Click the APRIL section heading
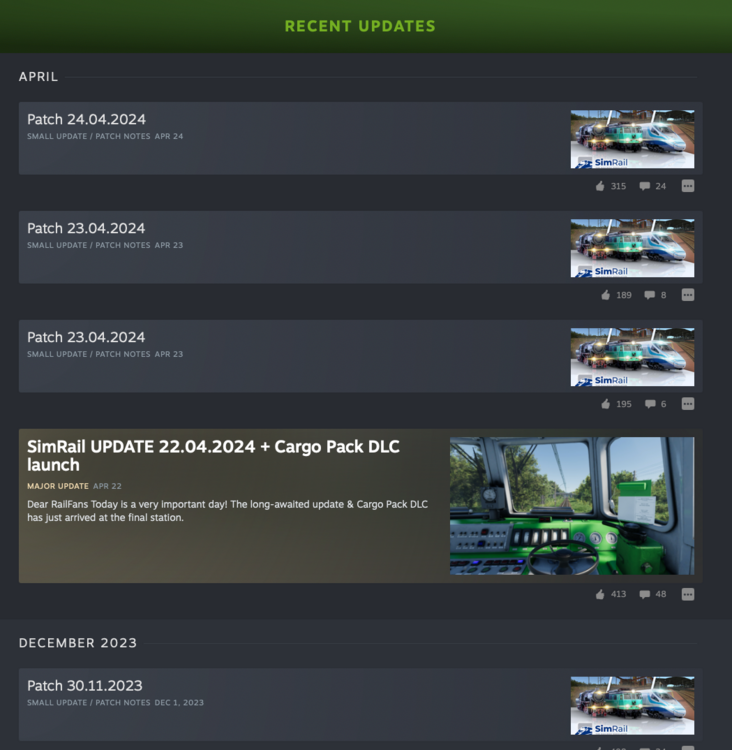This screenshot has width=732, height=750. click(38, 77)
